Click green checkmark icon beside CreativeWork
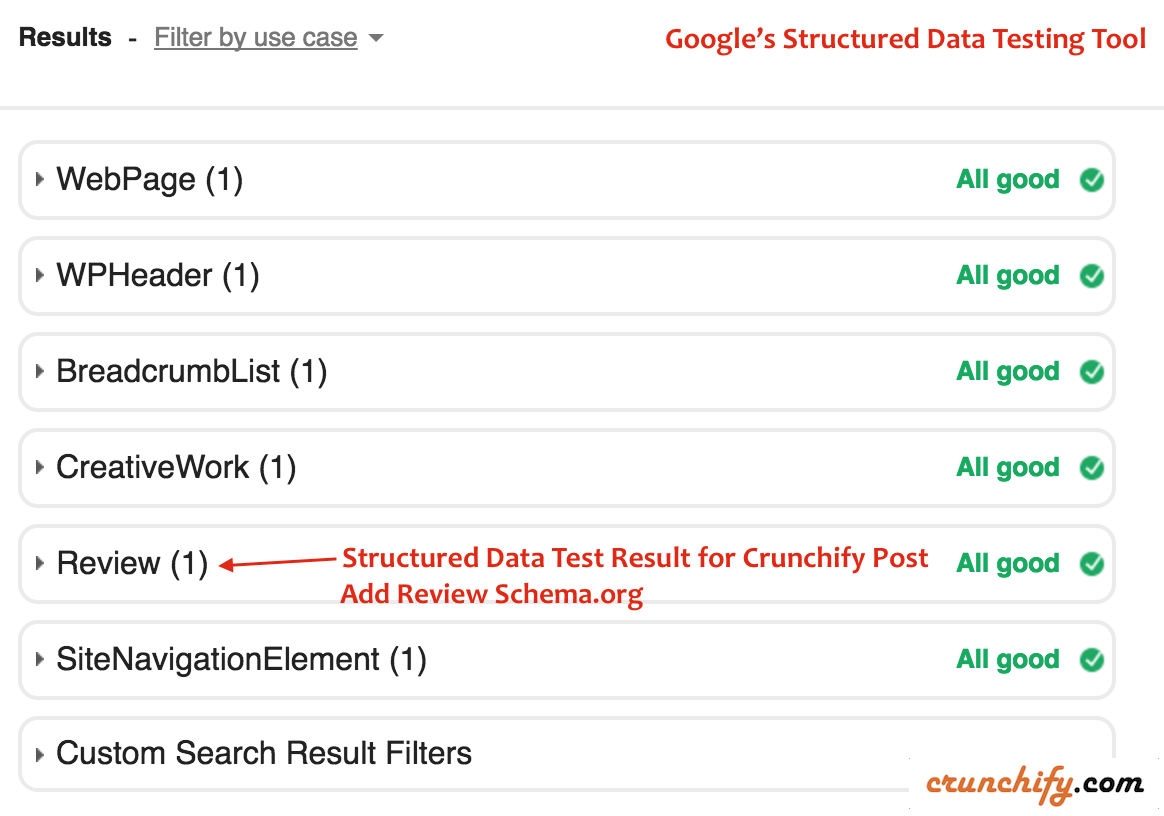 click(1092, 468)
